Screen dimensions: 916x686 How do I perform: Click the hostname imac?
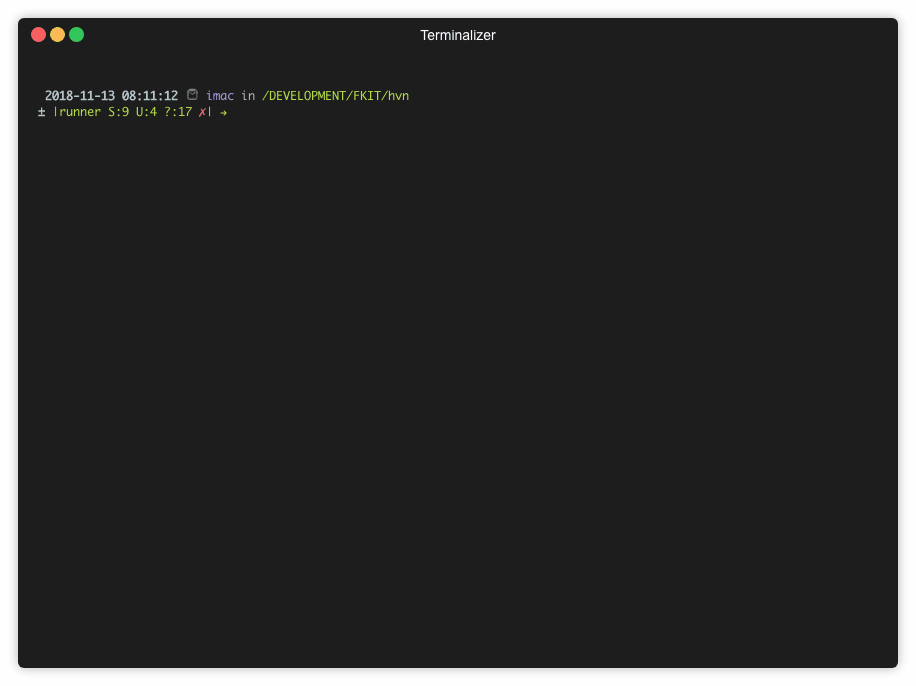(x=220, y=96)
